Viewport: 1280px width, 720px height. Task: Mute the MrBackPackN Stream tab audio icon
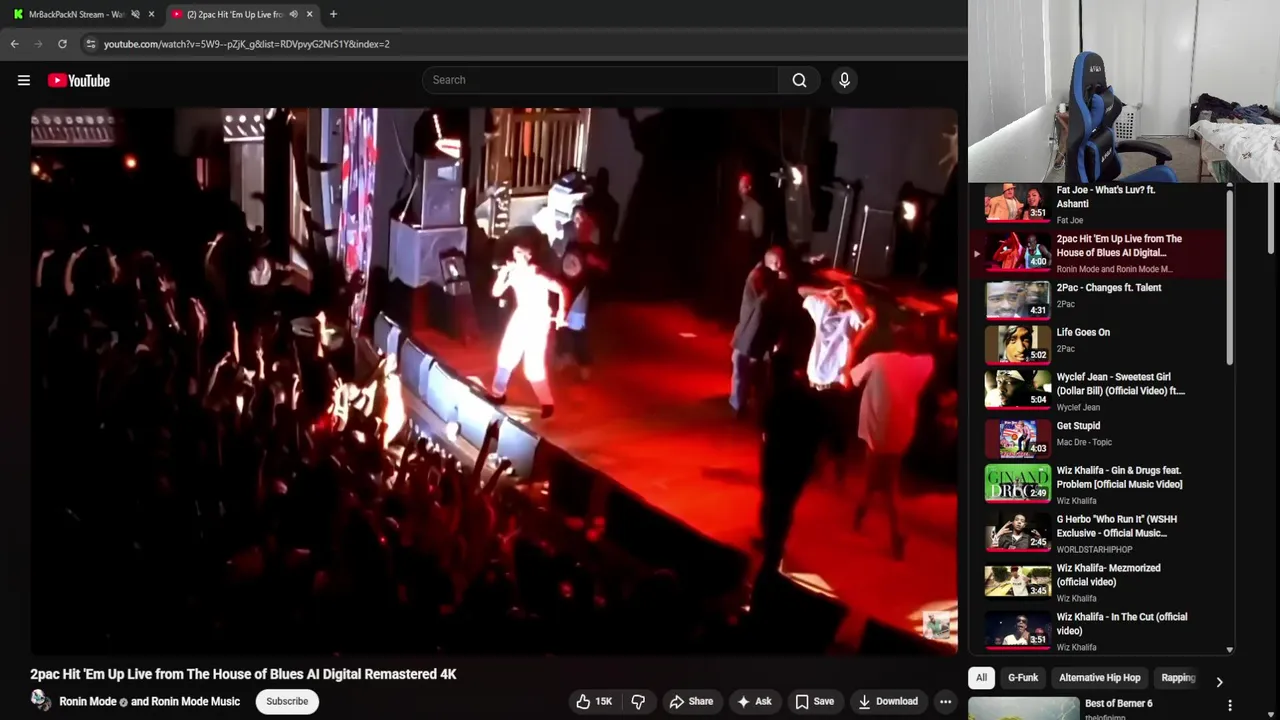click(135, 14)
